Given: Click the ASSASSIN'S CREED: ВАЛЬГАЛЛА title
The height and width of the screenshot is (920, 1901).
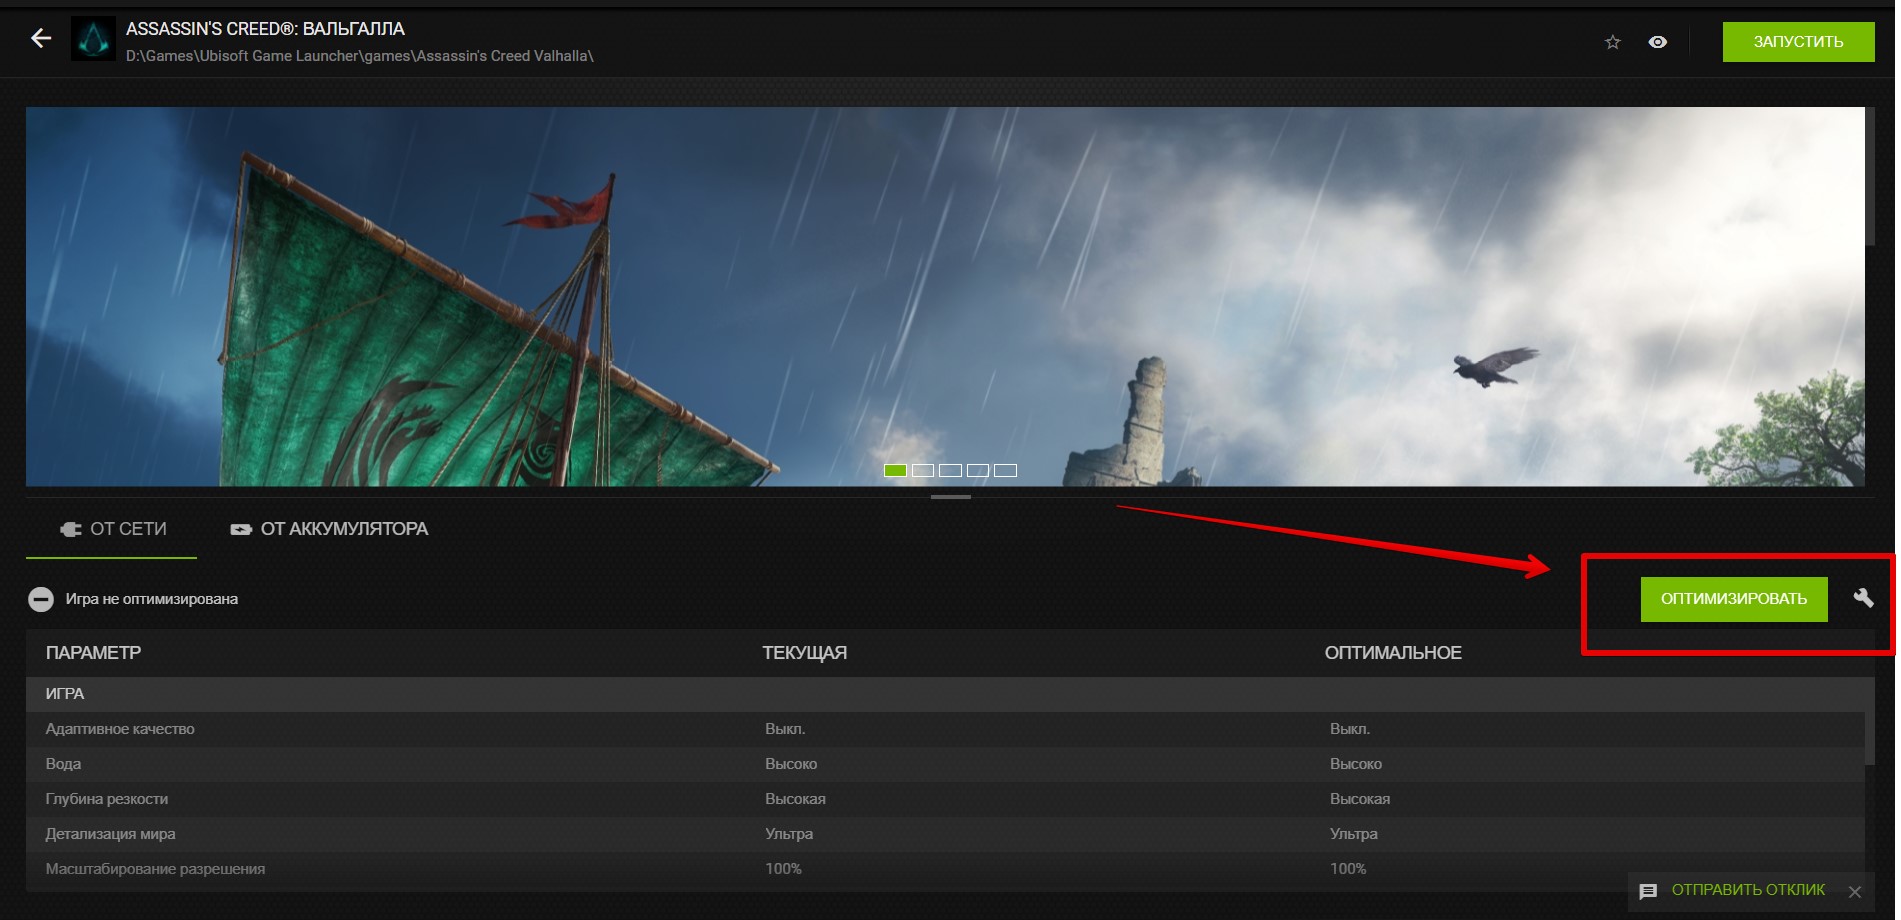Looking at the screenshot, I should pos(265,29).
